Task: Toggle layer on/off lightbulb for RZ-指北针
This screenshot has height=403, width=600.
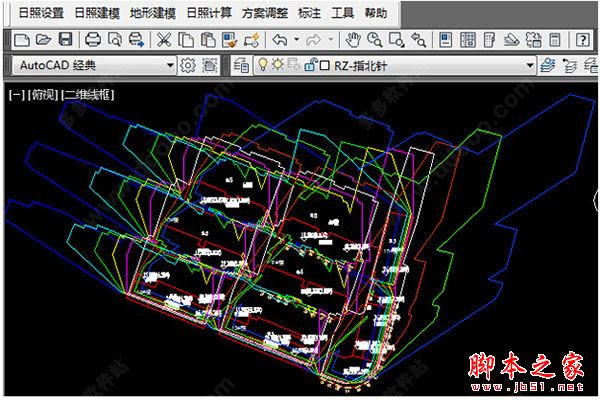Action: tap(262, 65)
